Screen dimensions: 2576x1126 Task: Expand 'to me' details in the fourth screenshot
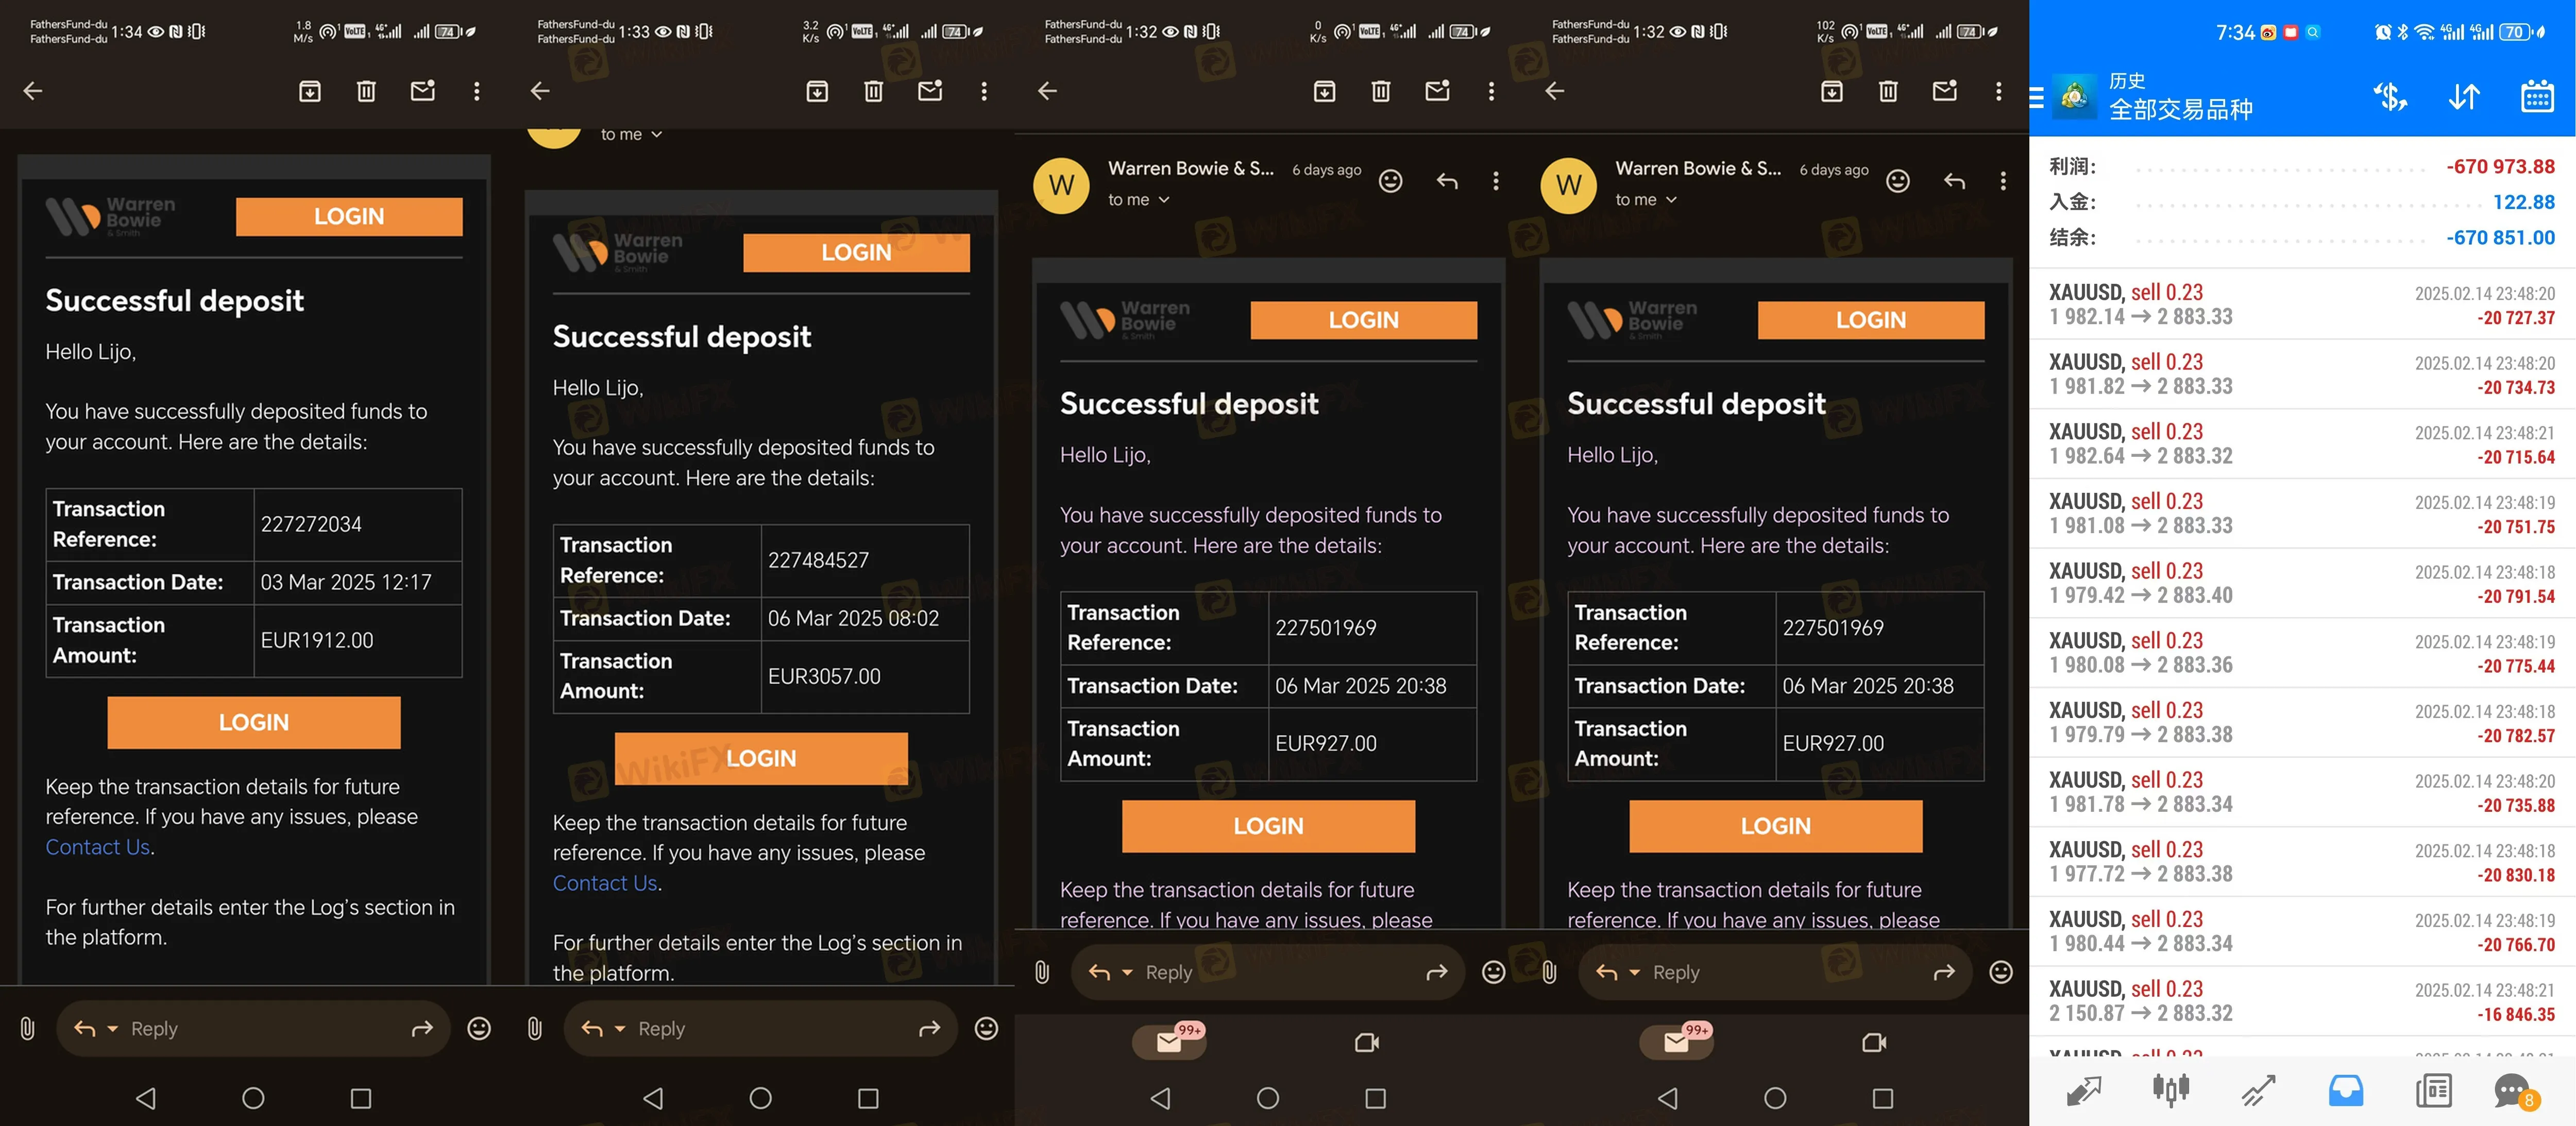pos(1646,200)
